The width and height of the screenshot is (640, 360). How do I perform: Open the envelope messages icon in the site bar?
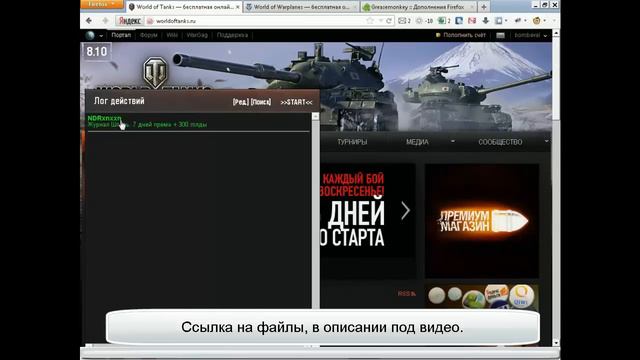[500, 36]
